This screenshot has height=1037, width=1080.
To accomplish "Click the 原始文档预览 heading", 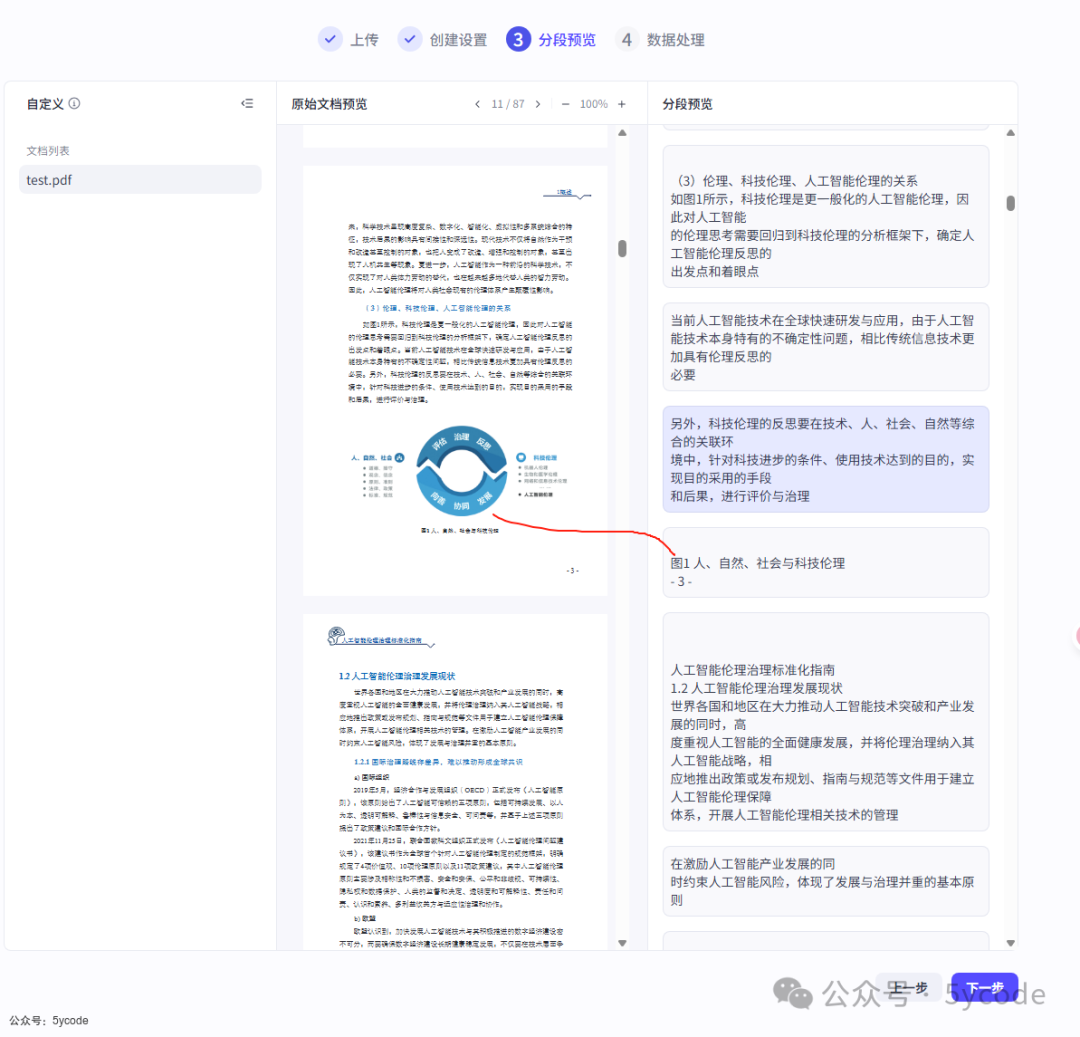I will [329, 104].
